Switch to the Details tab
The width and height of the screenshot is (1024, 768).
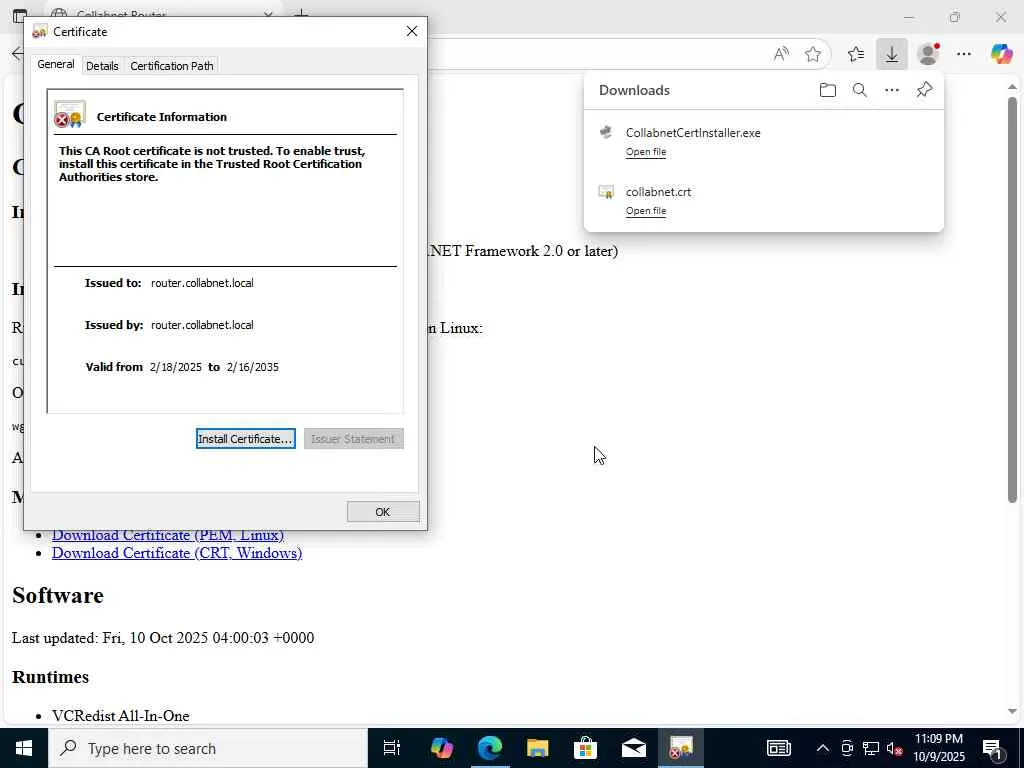coord(102,66)
